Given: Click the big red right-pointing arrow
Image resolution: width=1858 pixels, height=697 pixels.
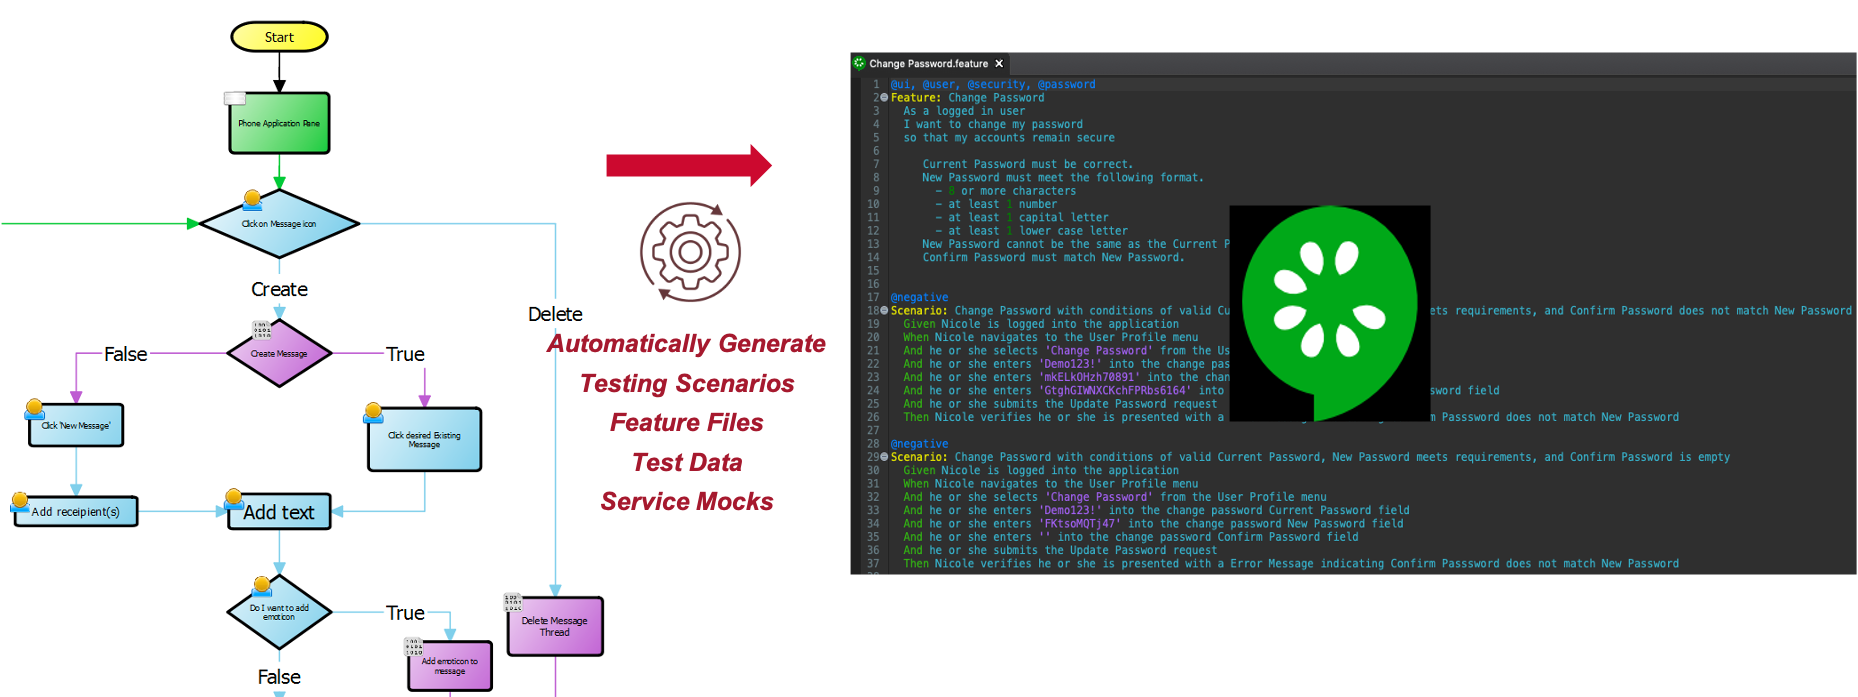Looking at the screenshot, I should click(x=690, y=165).
